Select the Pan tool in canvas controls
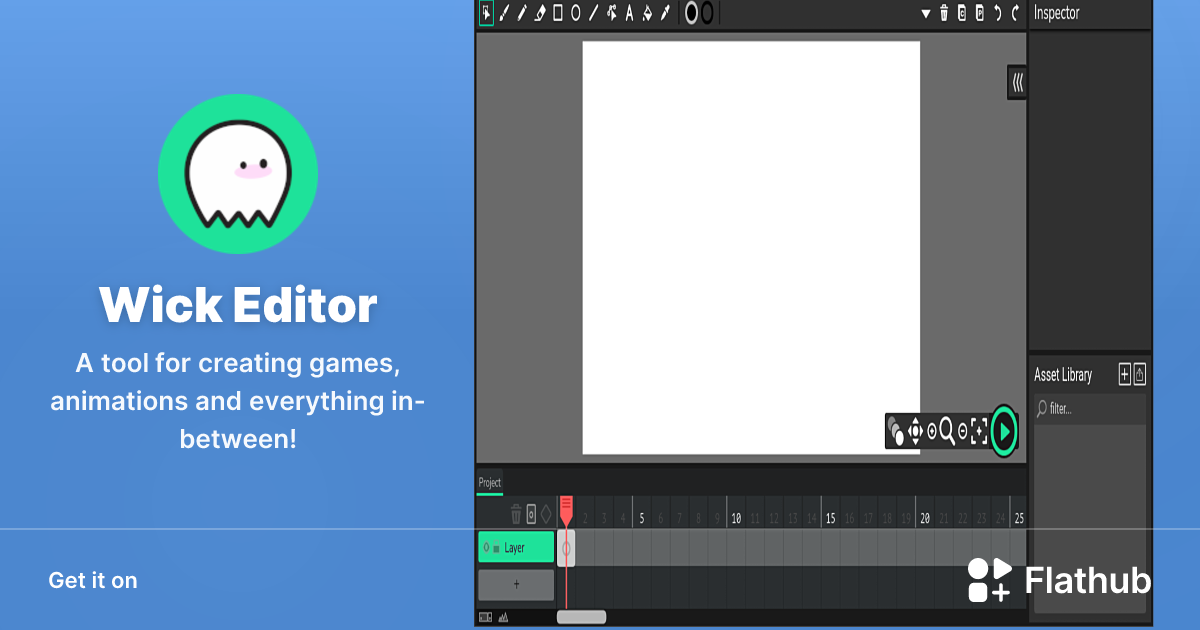The width and height of the screenshot is (1200, 630). (x=916, y=431)
